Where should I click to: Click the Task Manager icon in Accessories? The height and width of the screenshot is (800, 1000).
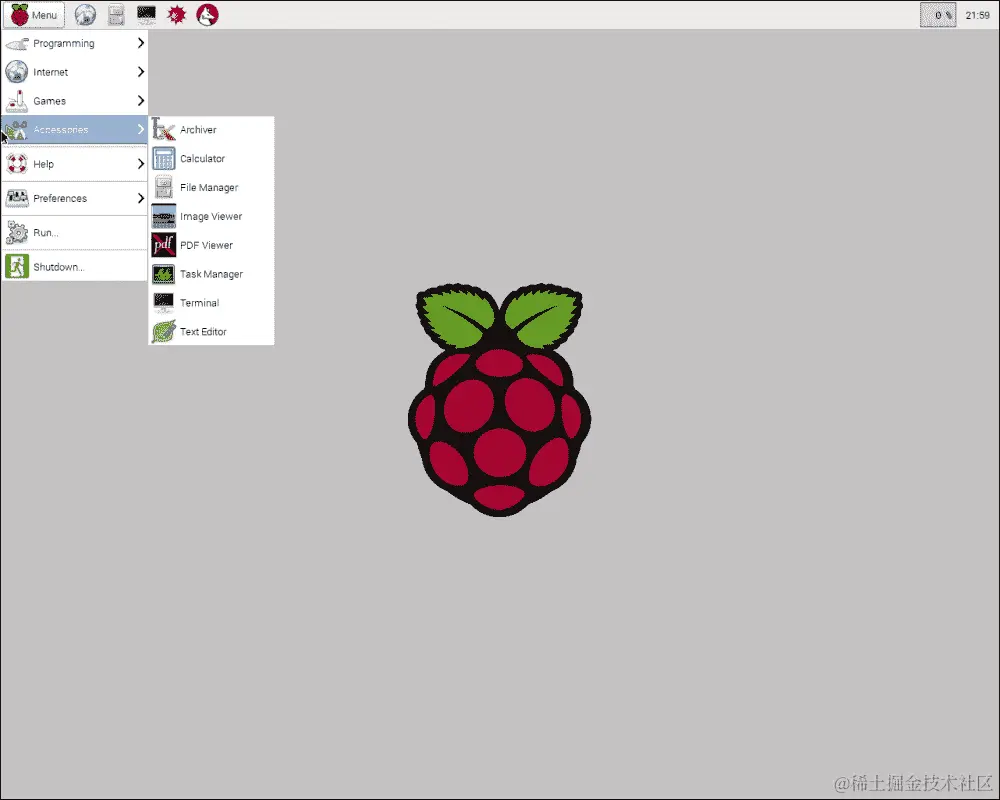[163, 274]
